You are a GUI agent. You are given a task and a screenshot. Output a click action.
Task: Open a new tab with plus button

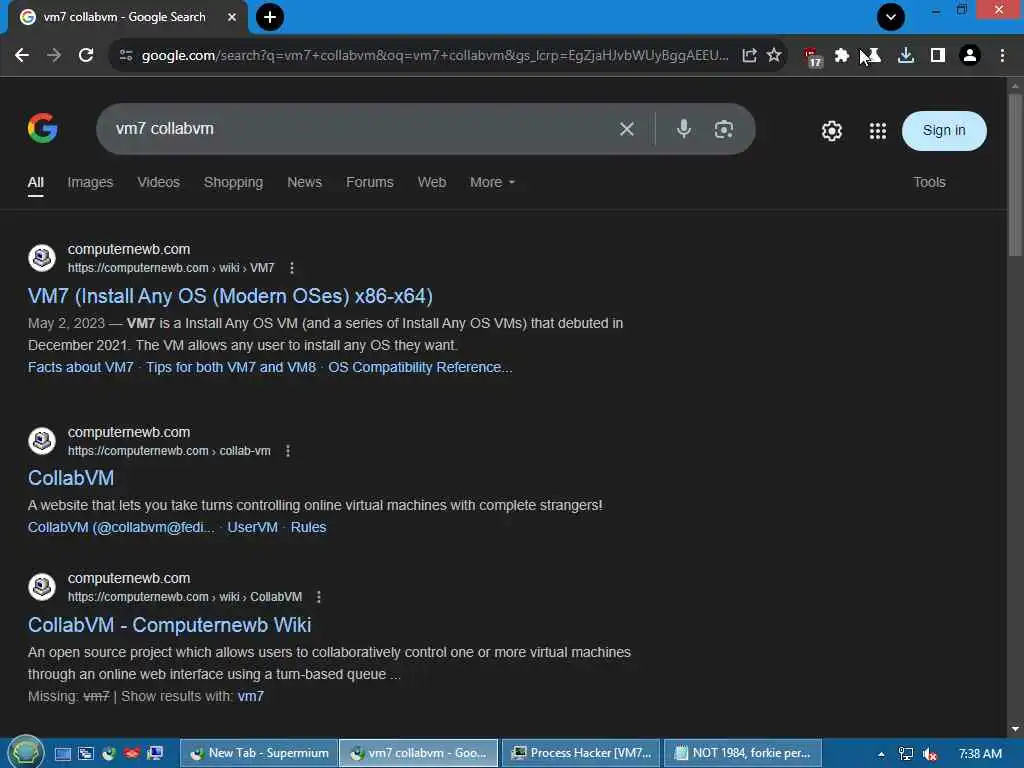coord(270,17)
